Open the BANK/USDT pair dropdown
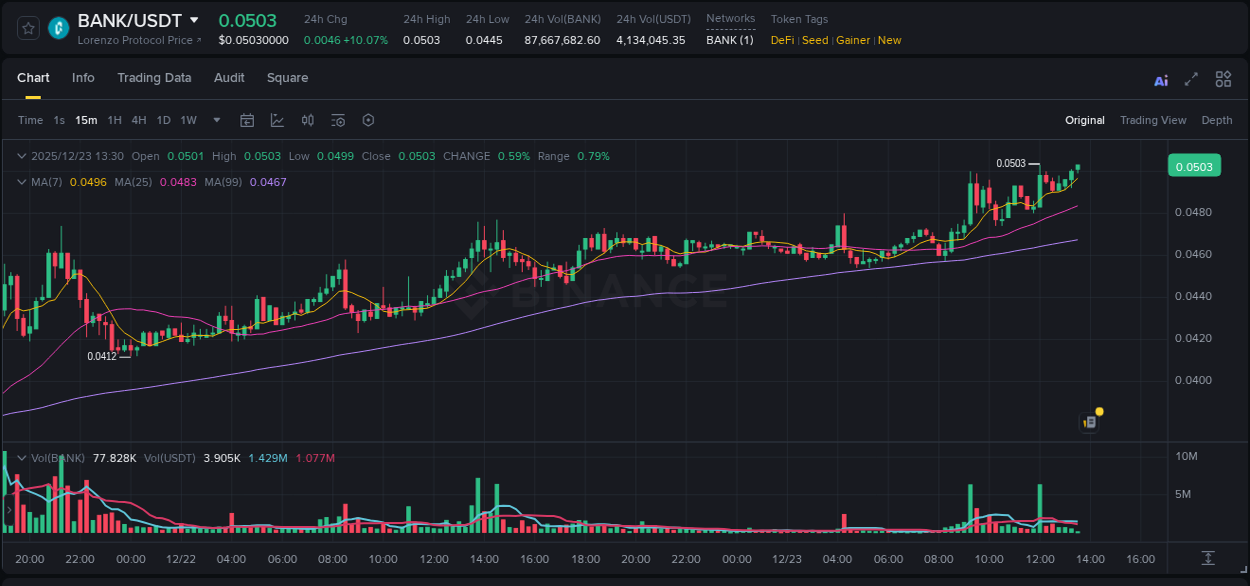This screenshot has height=586, width=1250. [x=195, y=19]
